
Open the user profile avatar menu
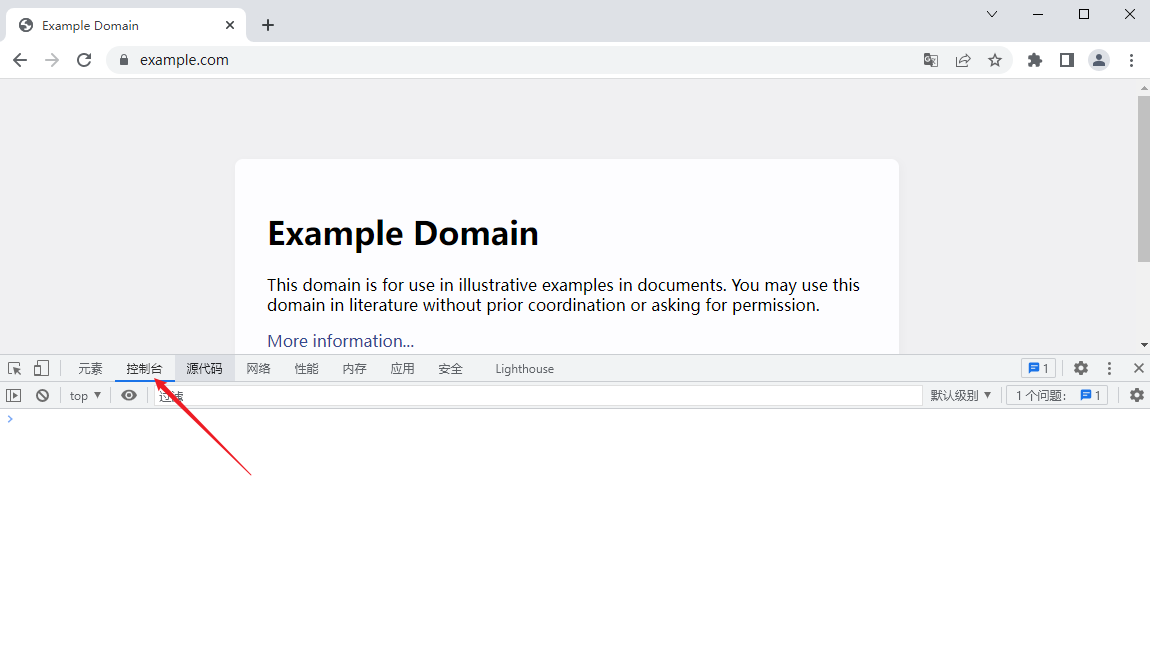click(1099, 60)
